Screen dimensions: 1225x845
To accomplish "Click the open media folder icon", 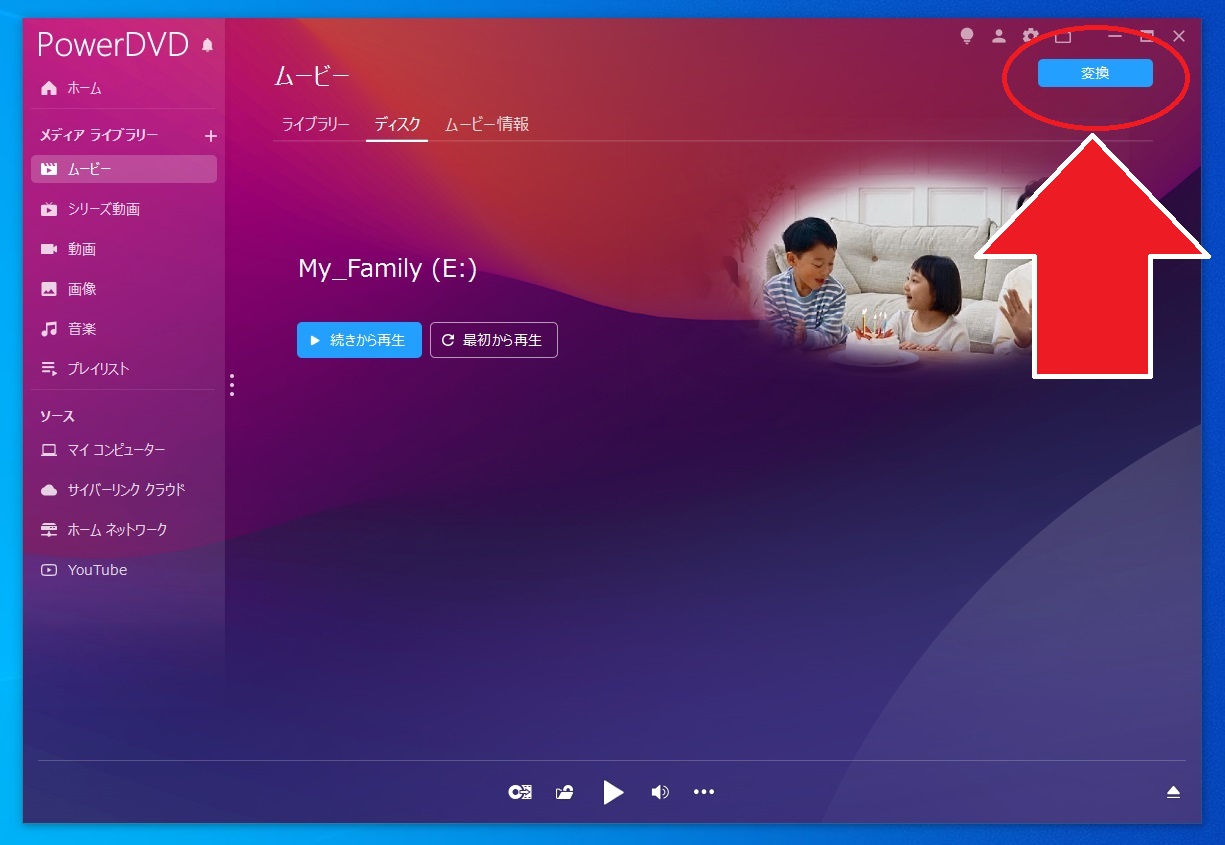I will (565, 792).
